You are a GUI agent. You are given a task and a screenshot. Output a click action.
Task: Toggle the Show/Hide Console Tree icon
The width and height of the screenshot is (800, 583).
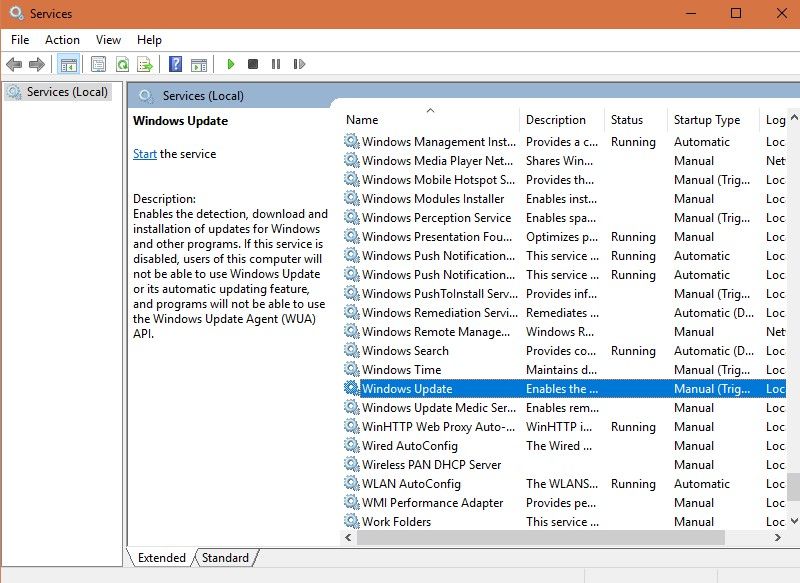[x=68, y=64]
